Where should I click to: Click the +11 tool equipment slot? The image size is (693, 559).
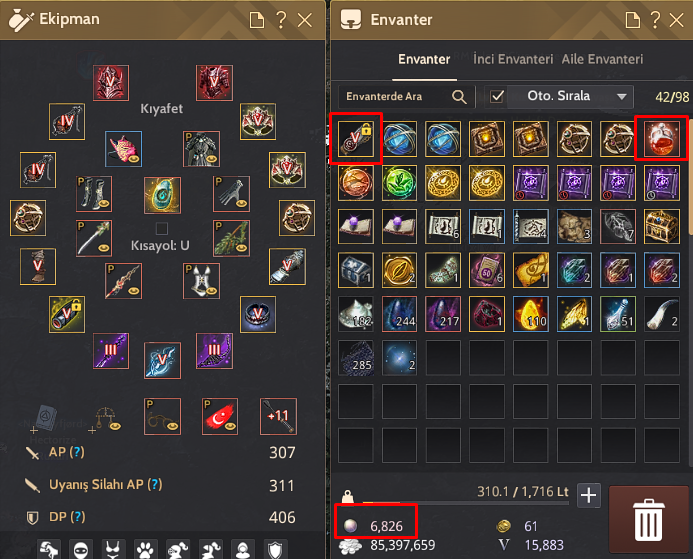tap(278, 416)
